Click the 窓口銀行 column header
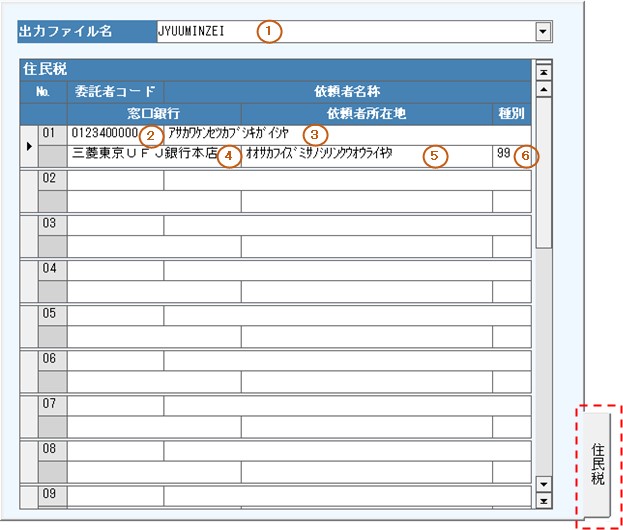 click(153, 112)
